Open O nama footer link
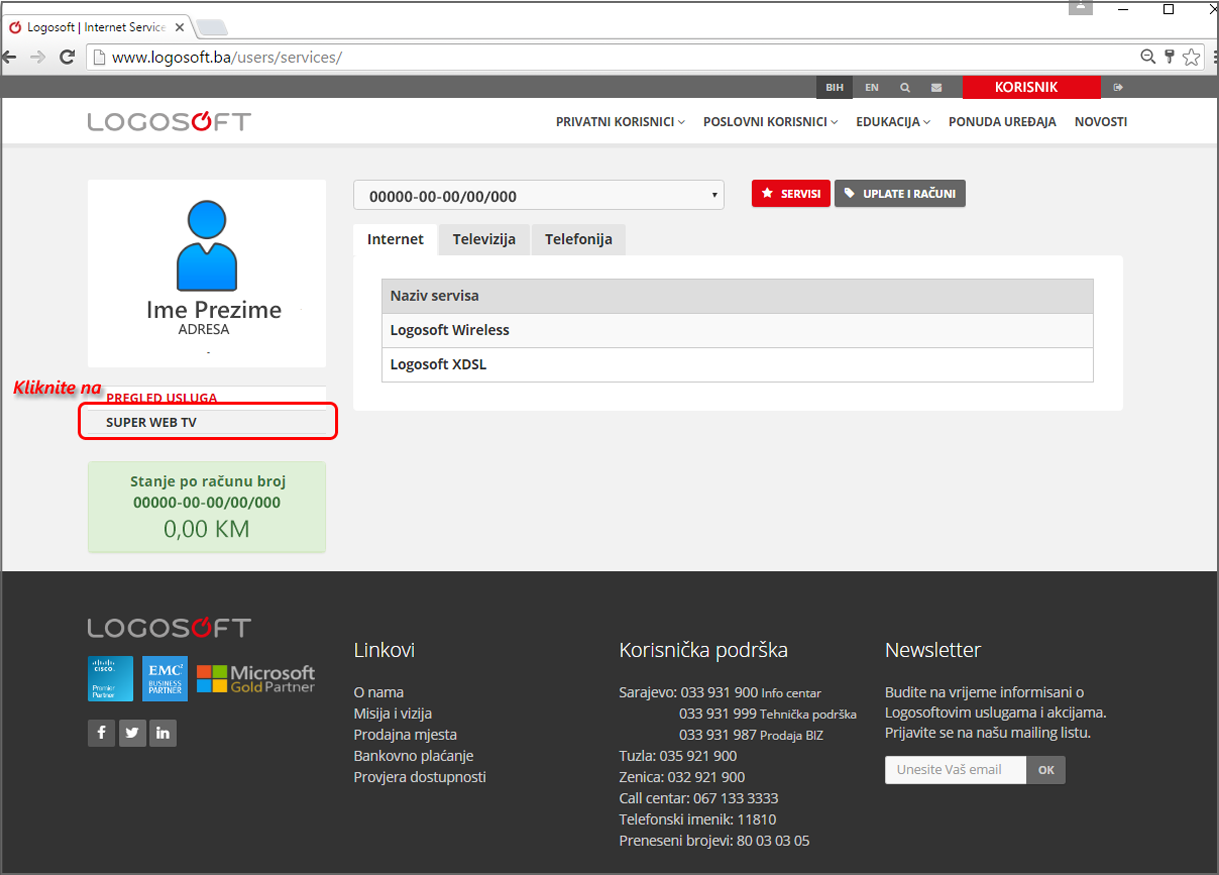The image size is (1219, 875). [379, 692]
